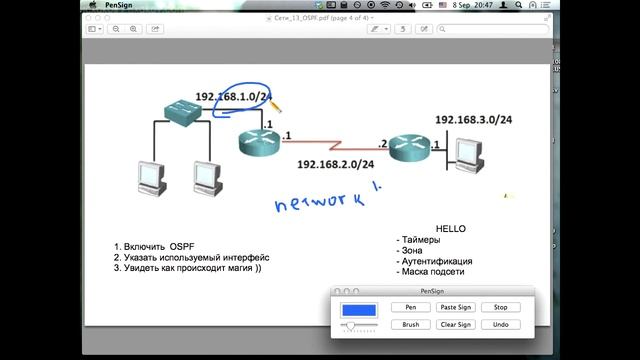
Task: Open Spotlight search magnifier
Action: (518, 5)
